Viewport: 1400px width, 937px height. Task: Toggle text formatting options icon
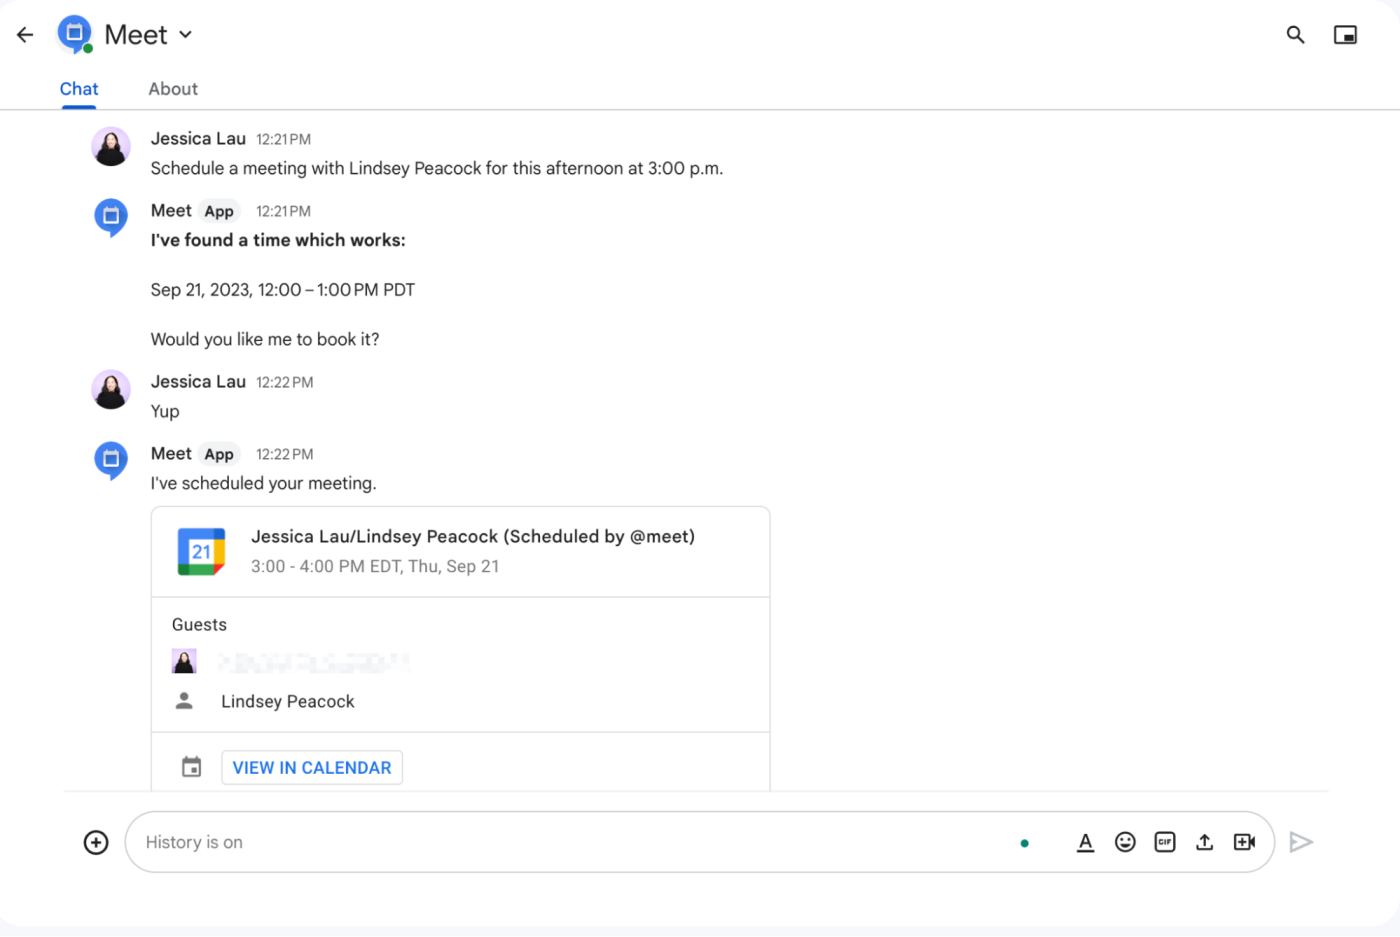[1085, 842]
